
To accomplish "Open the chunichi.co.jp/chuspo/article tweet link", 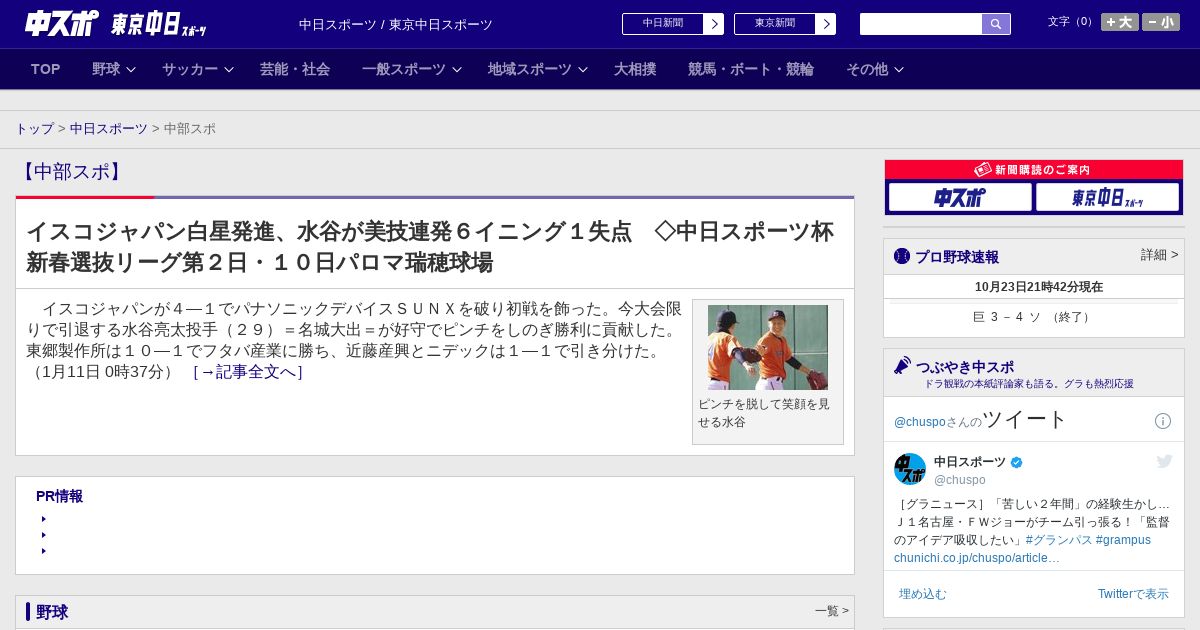I will (977, 558).
